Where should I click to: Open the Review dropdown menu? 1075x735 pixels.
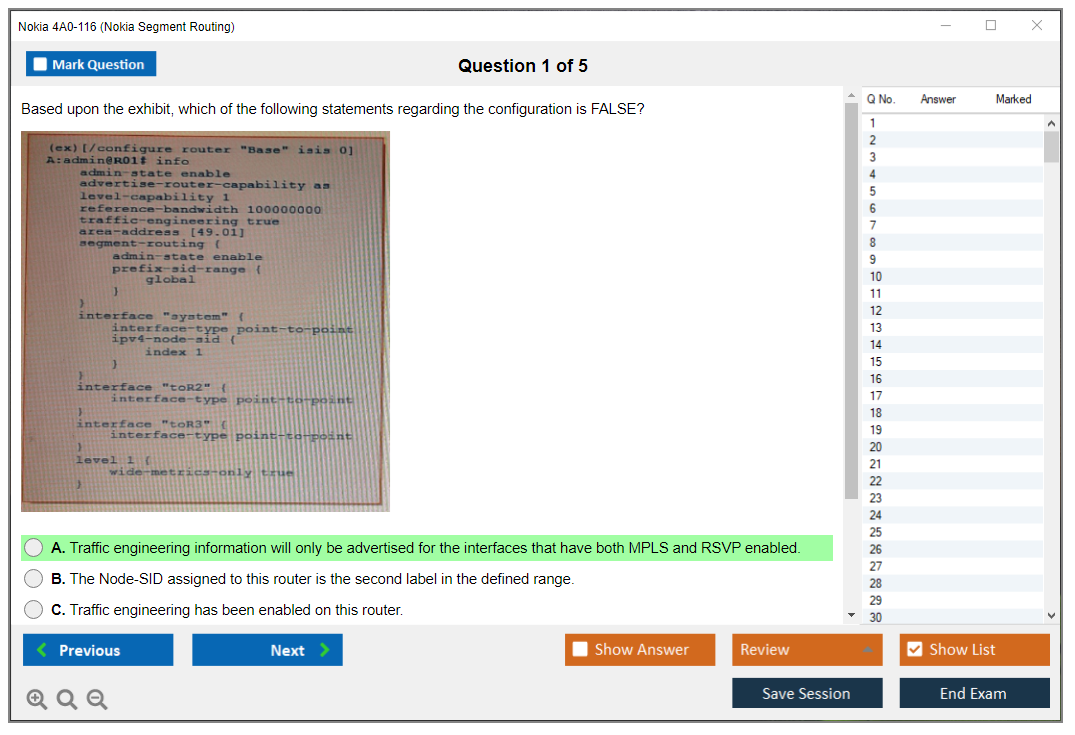tap(807, 650)
